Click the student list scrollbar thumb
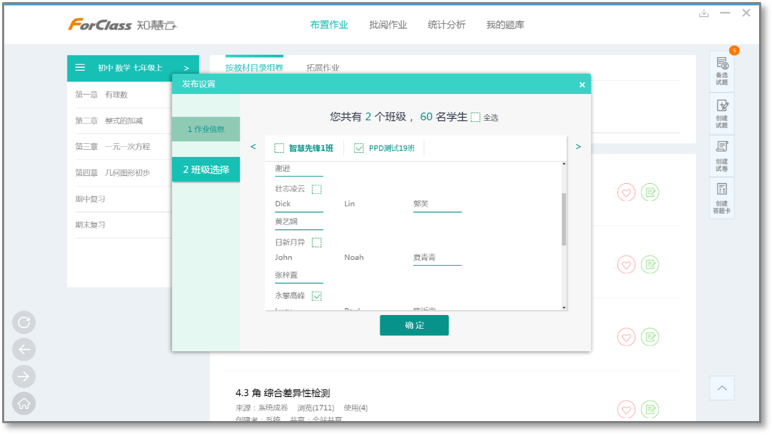This screenshot has width=772, height=435. [564, 219]
